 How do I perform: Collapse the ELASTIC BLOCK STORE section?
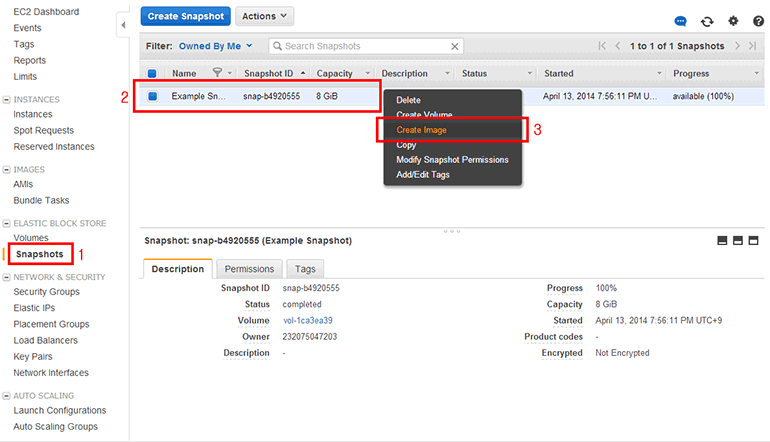(7, 223)
